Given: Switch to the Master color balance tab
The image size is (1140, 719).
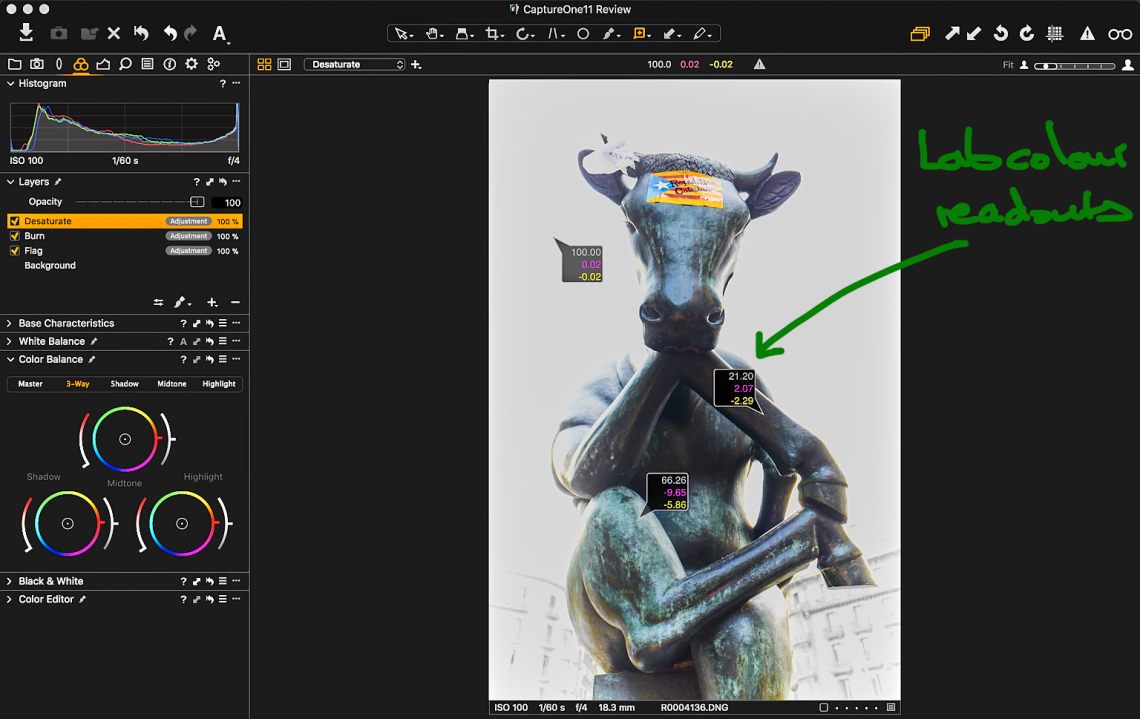Looking at the screenshot, I should point(30,384).
